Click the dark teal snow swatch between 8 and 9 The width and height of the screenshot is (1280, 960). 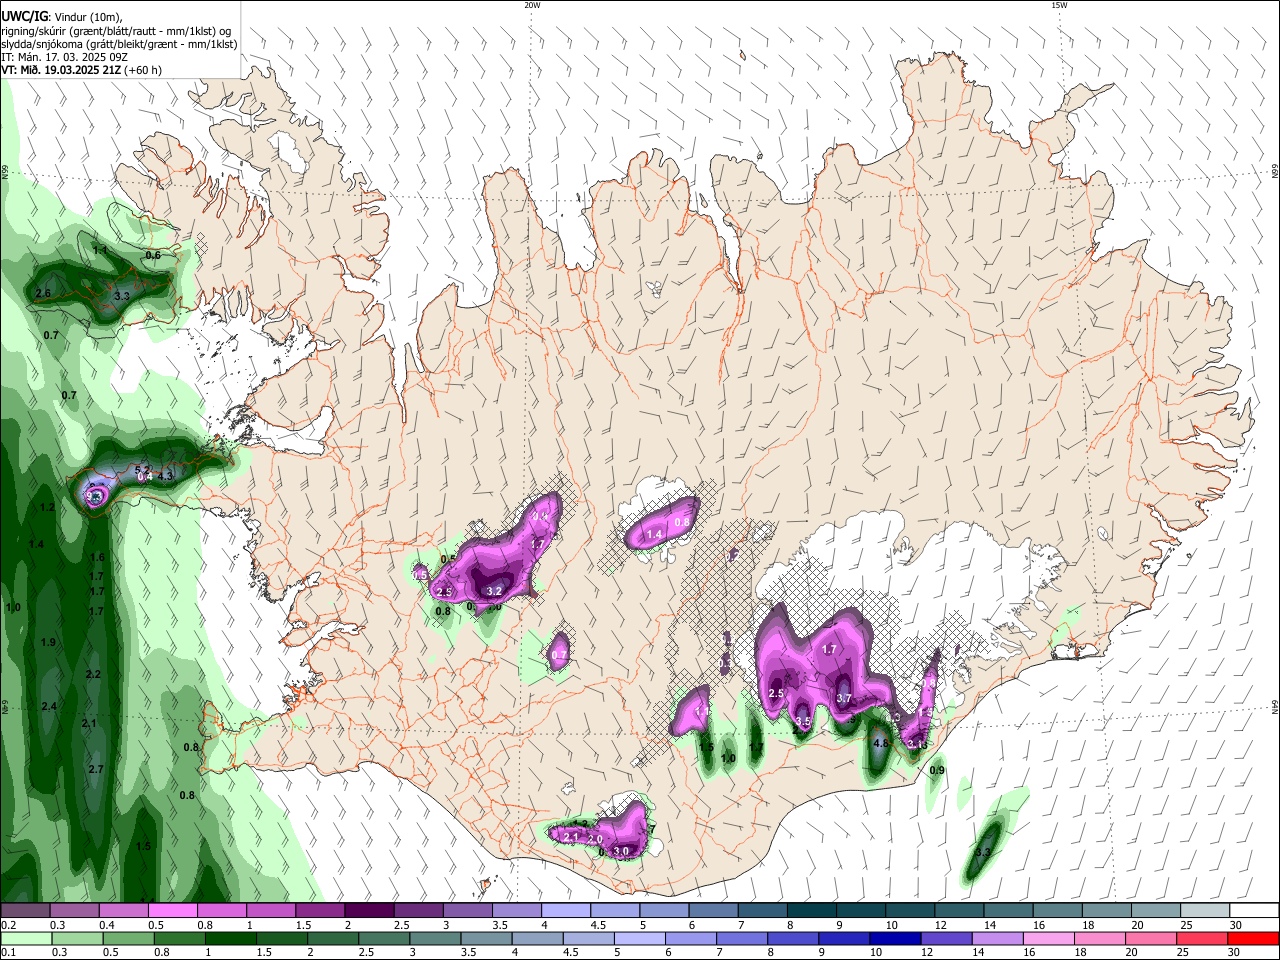click(812, 911)
